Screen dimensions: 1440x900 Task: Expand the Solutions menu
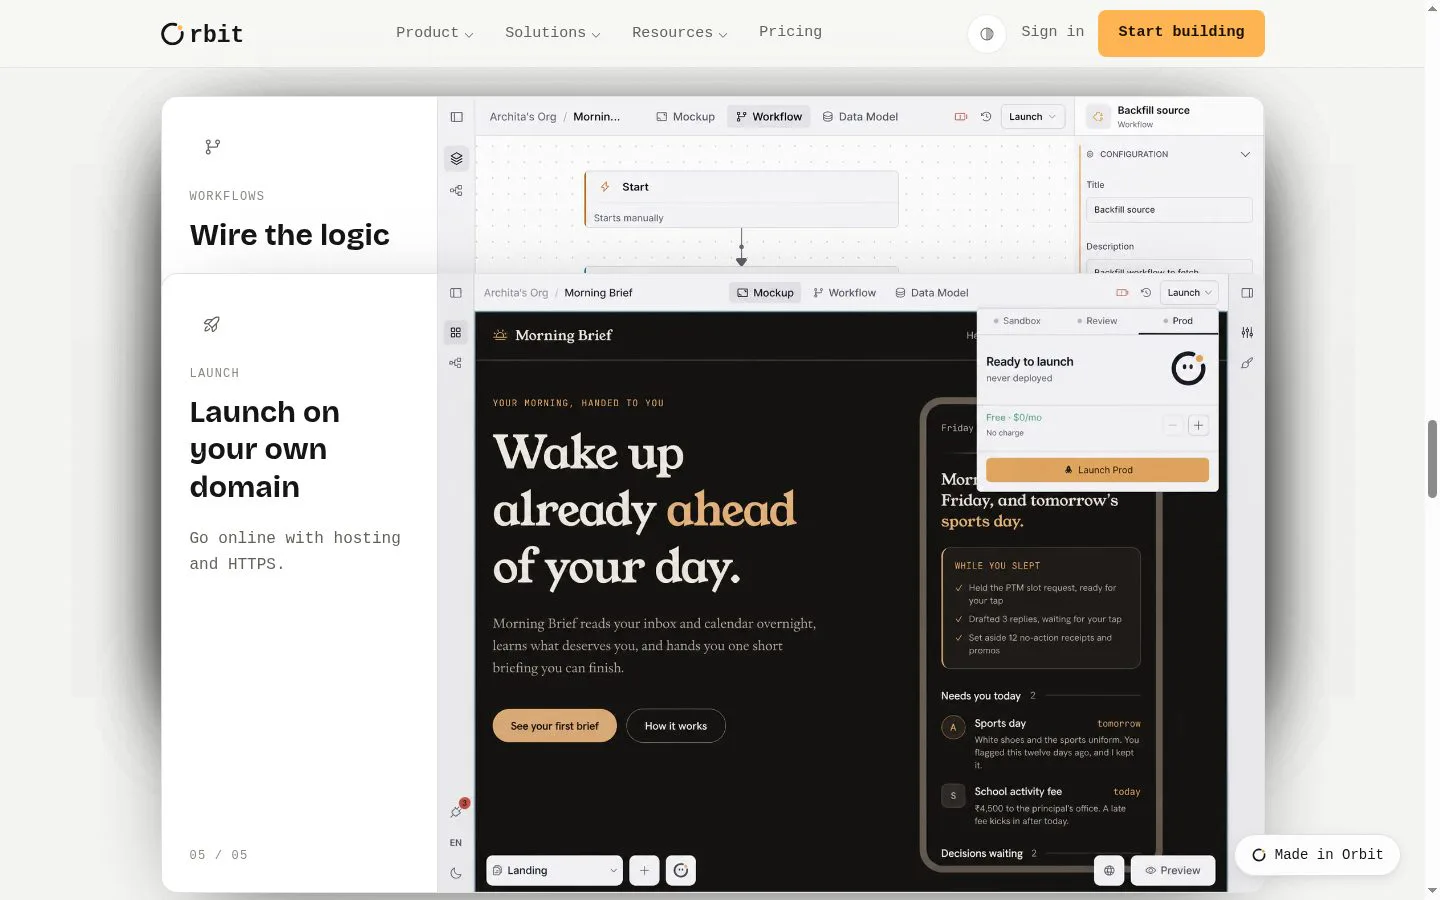tap(552, 33)
